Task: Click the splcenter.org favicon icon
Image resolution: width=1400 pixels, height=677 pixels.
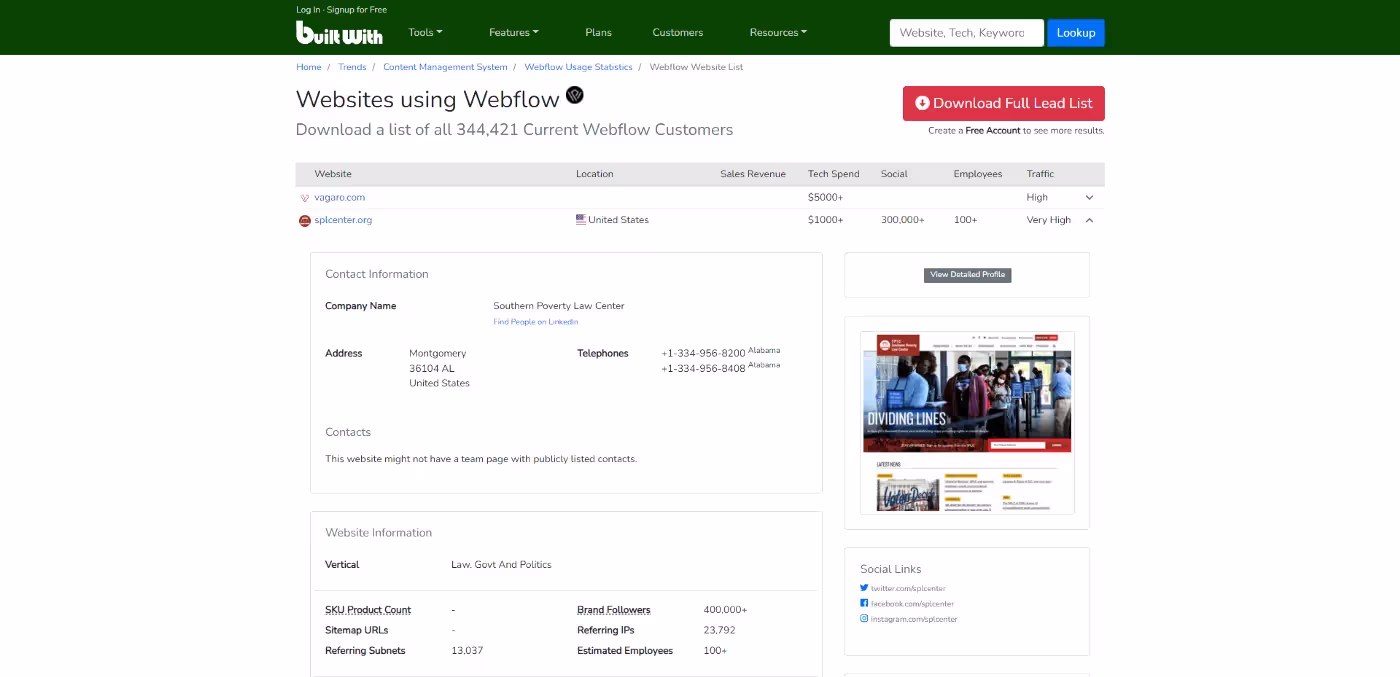Action: click(305, 220)
